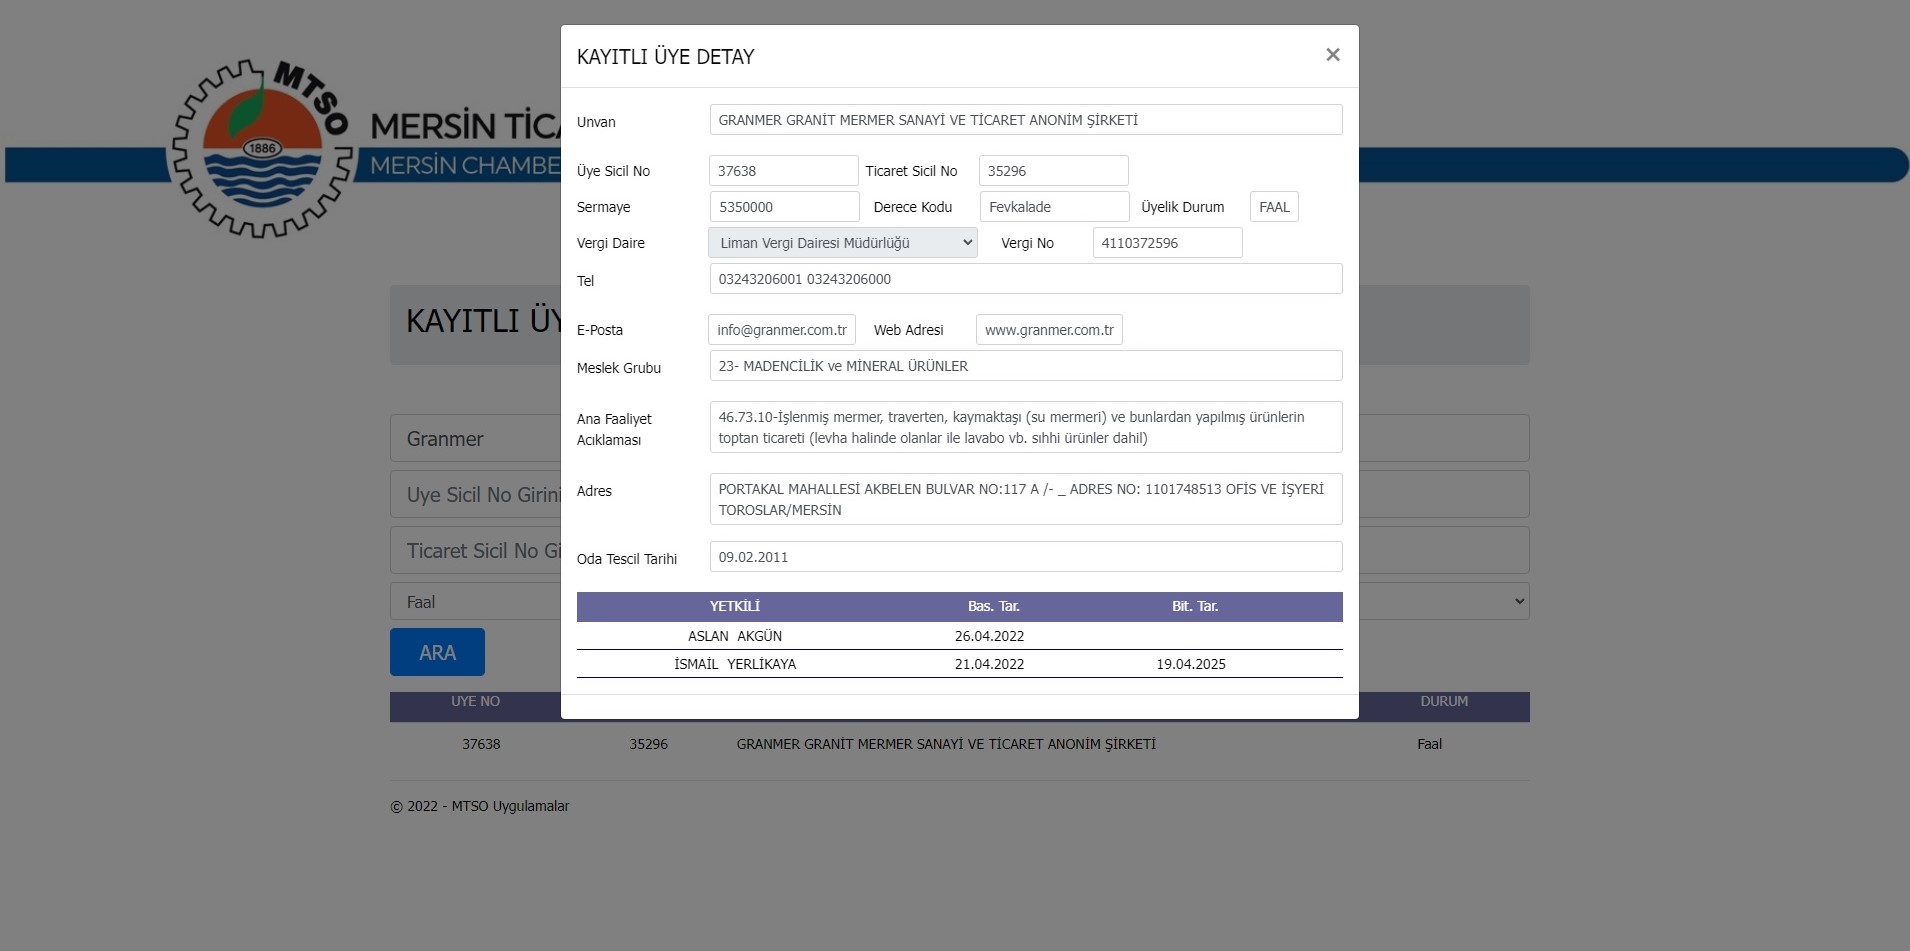Select the Vergi No field

click(1167, 243)
